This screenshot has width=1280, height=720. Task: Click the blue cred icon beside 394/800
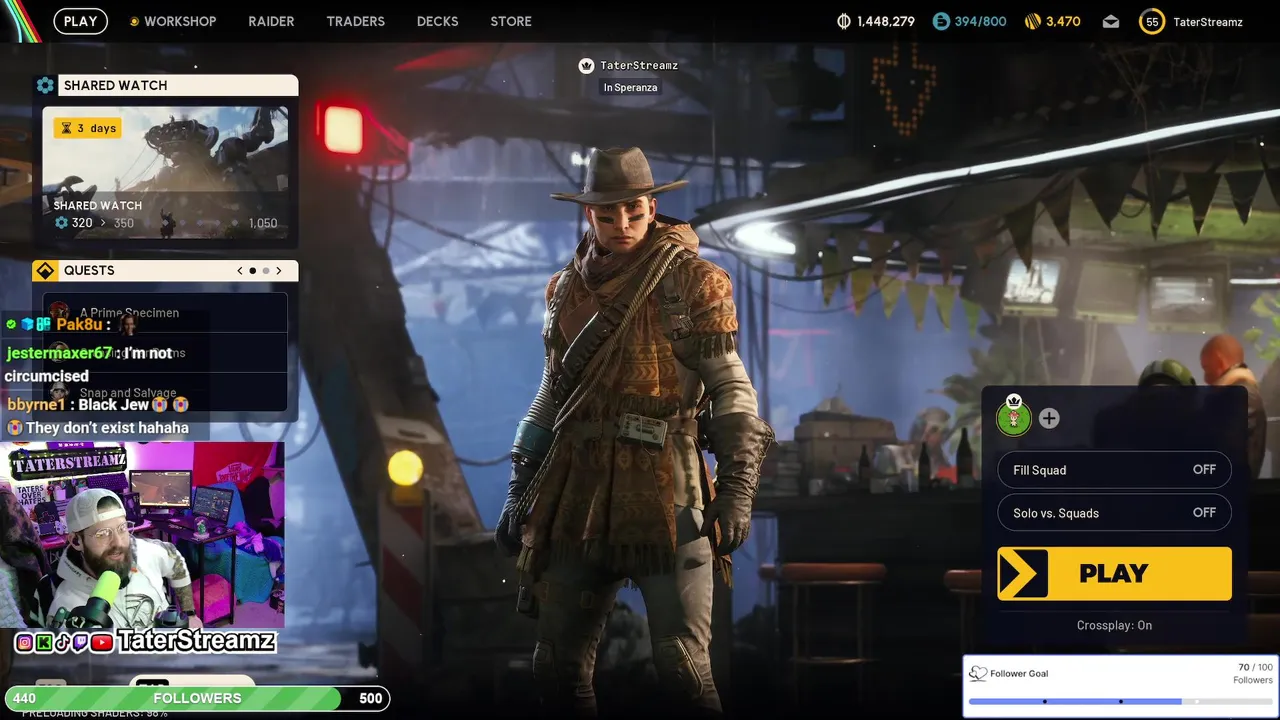tap(941, 21)
